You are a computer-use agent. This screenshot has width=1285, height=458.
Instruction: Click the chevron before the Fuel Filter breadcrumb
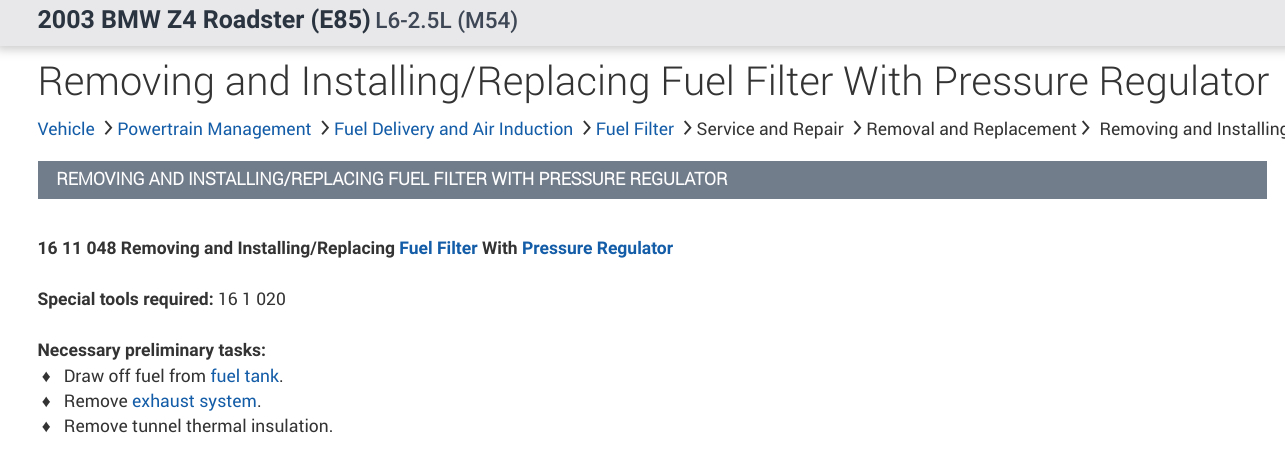pyautogui.click(x=585, y=129)
